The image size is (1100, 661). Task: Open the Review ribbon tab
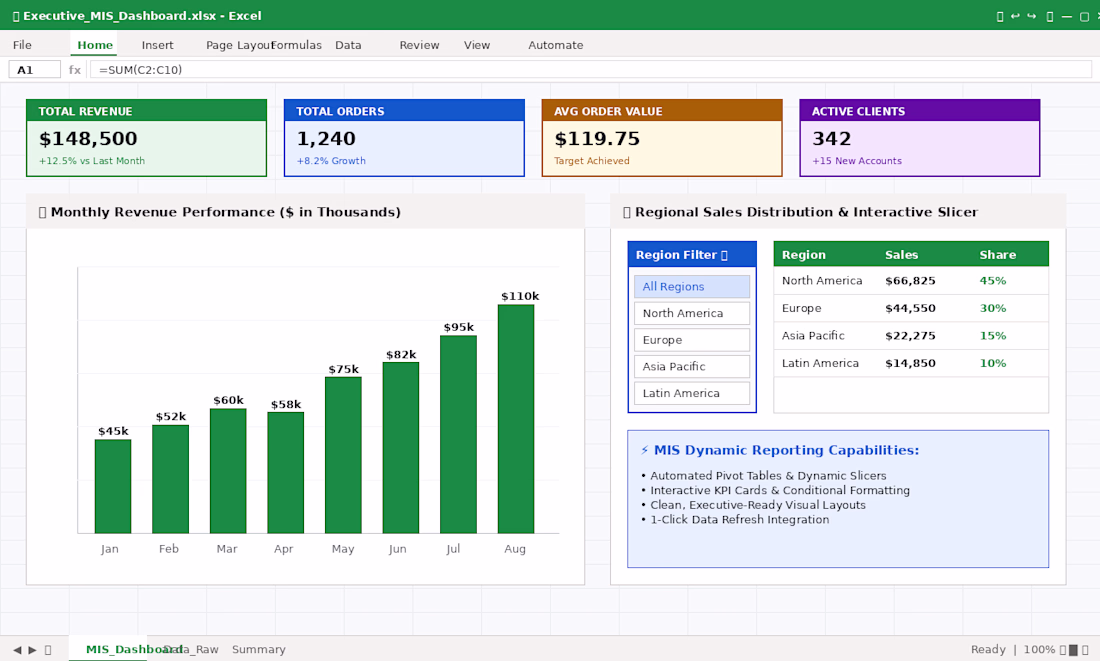pyautogui.click(x=420, y=45)
